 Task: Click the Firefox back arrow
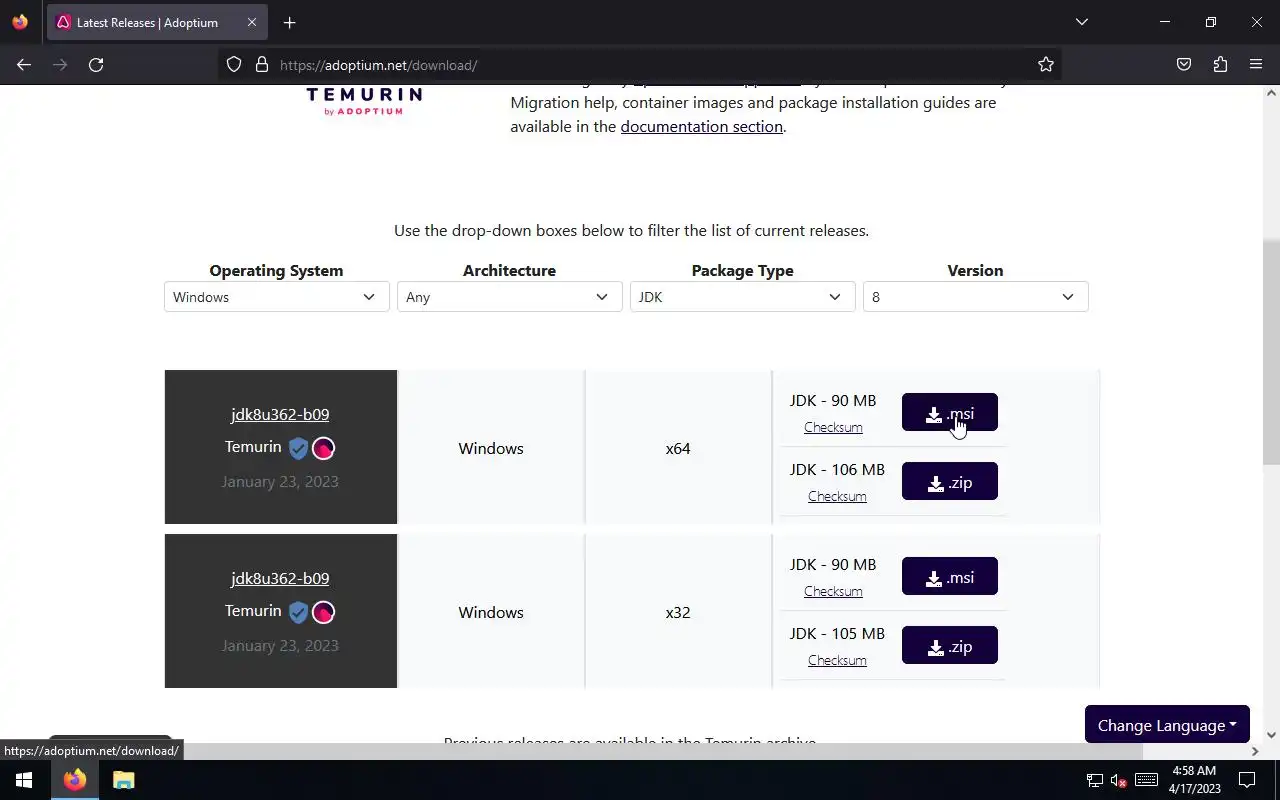pyautogui.click(x=24, y=64)
